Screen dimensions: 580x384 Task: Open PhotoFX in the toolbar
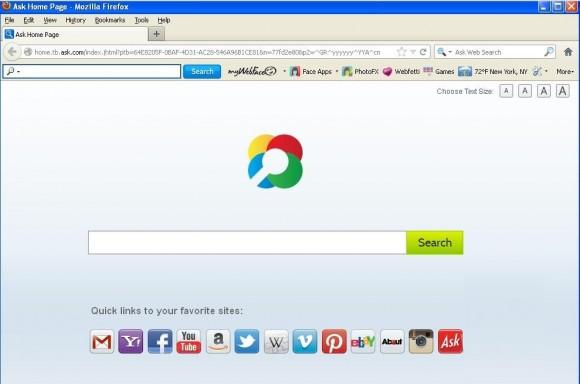[360, 71]
